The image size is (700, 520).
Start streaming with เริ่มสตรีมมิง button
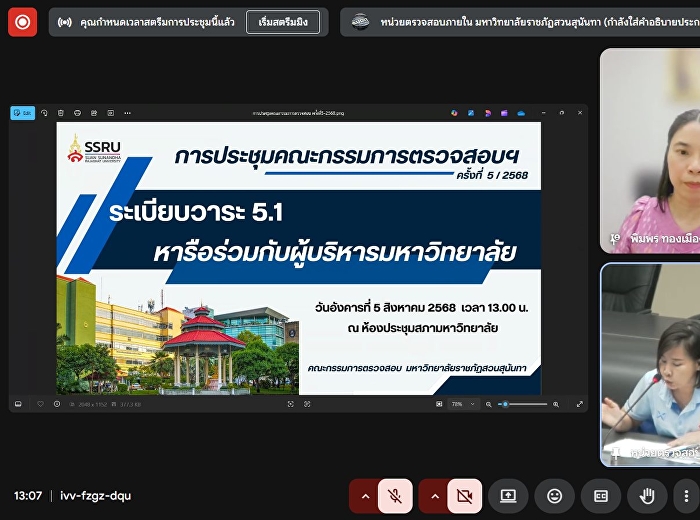[x=283, y=22]
